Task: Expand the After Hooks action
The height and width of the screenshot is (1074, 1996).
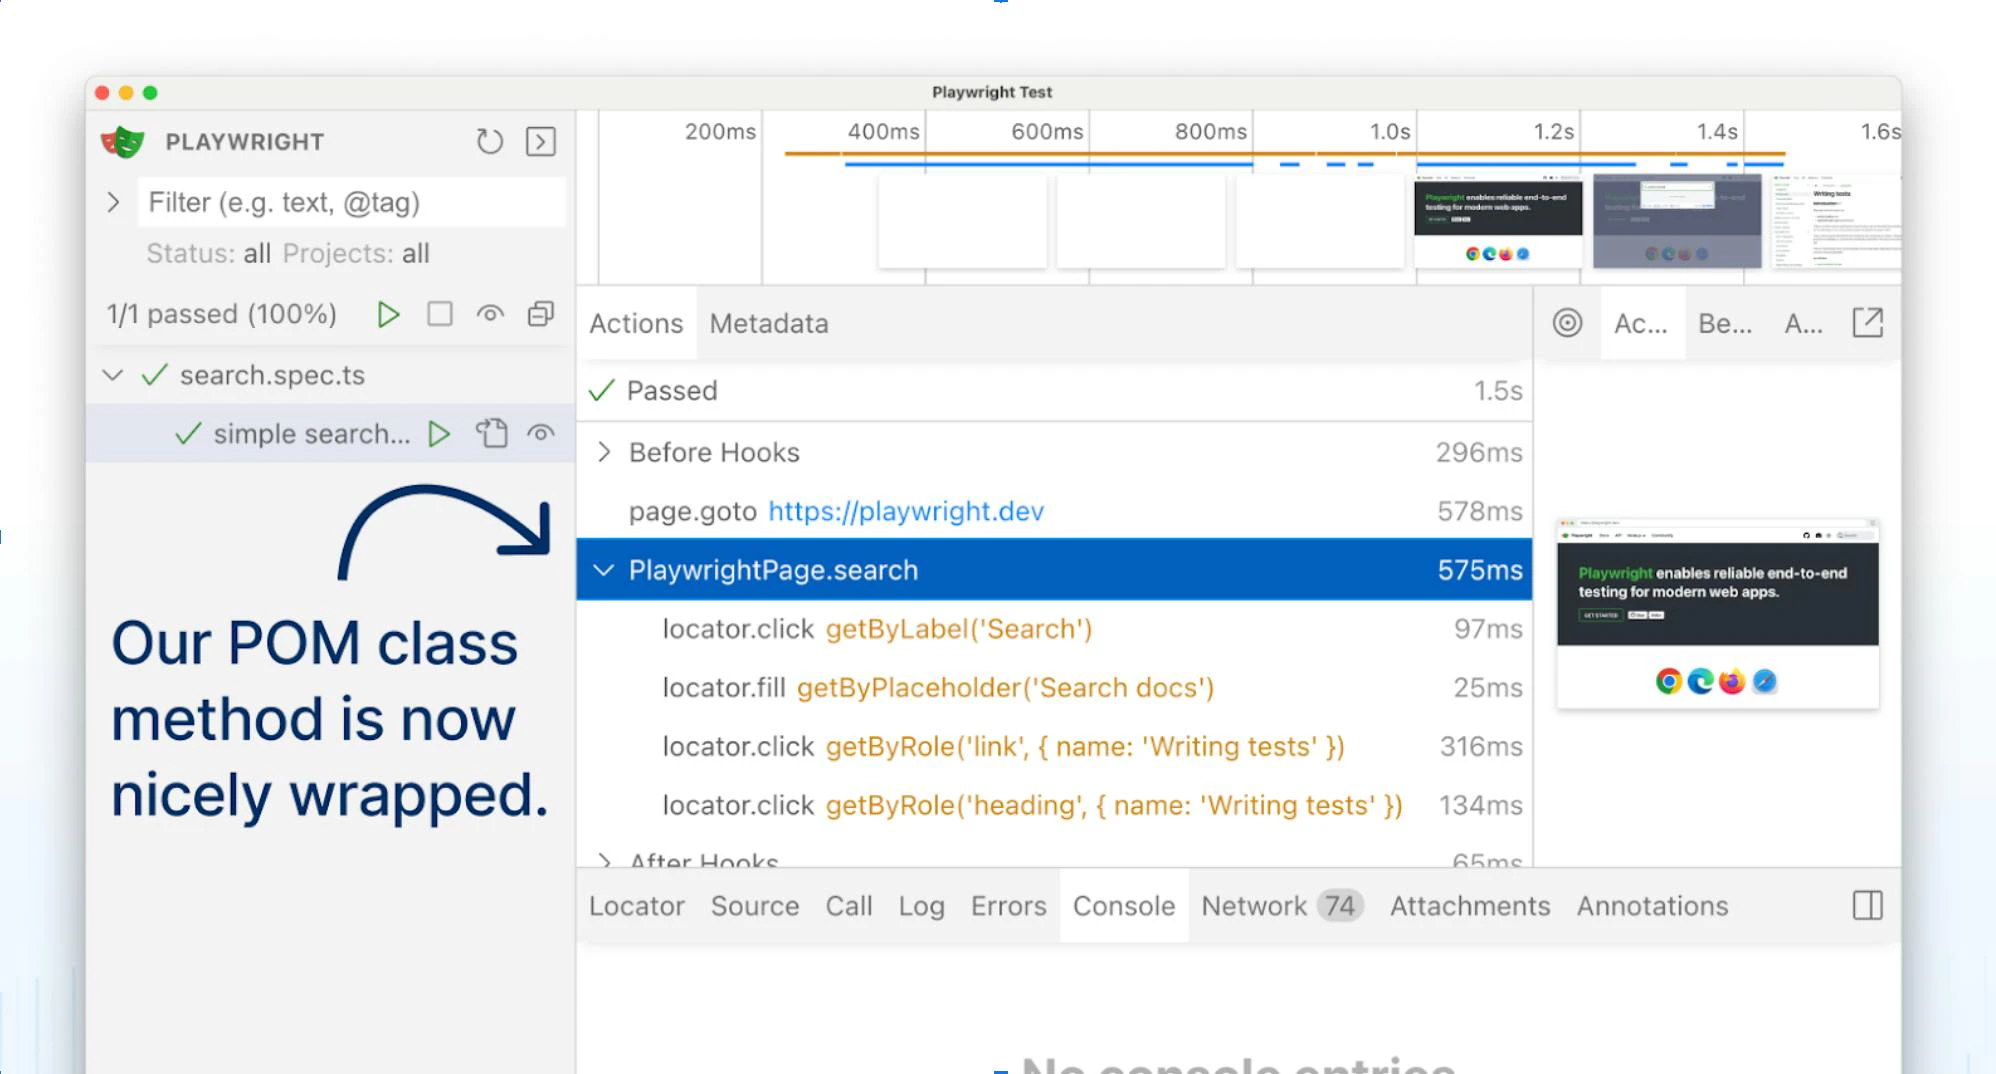Action: point(603,860)
